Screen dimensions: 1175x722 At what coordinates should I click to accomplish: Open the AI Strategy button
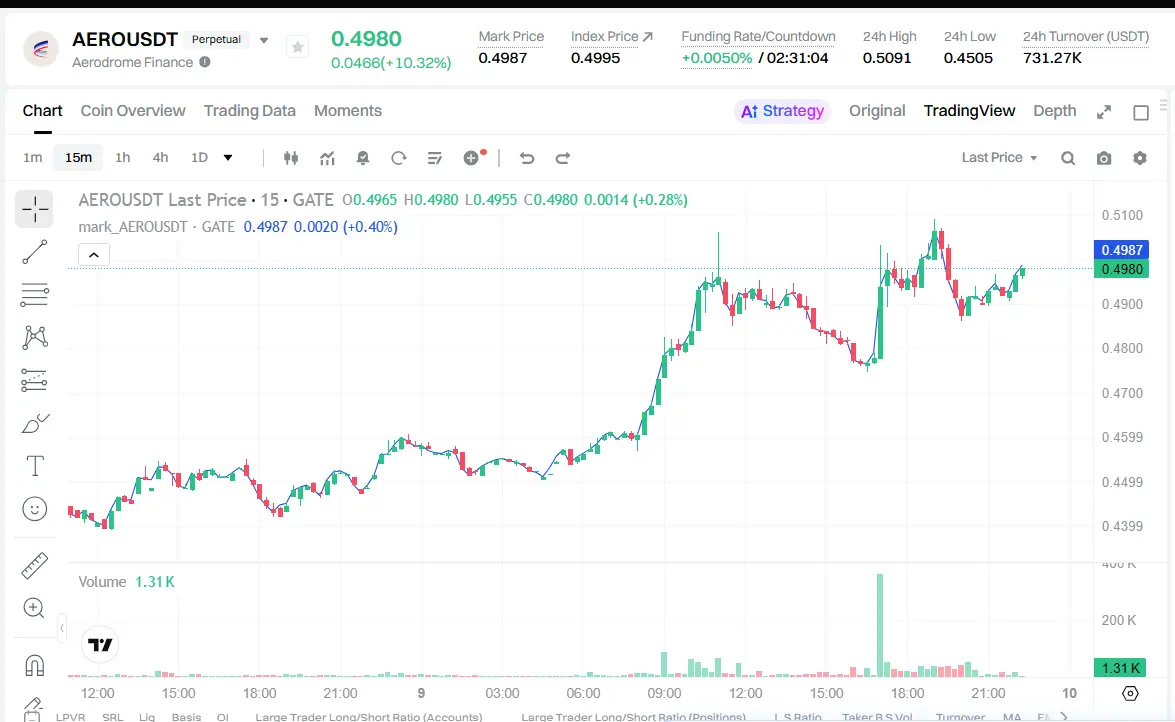(782, 111)
